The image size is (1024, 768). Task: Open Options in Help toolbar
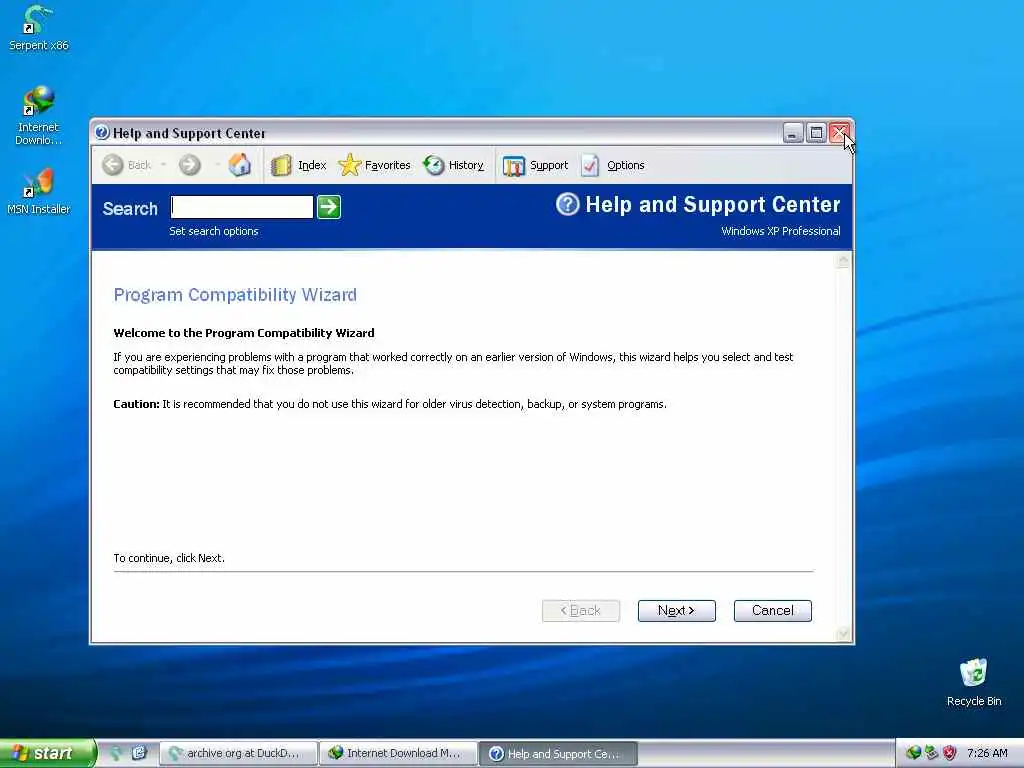[x=613, y=165]
